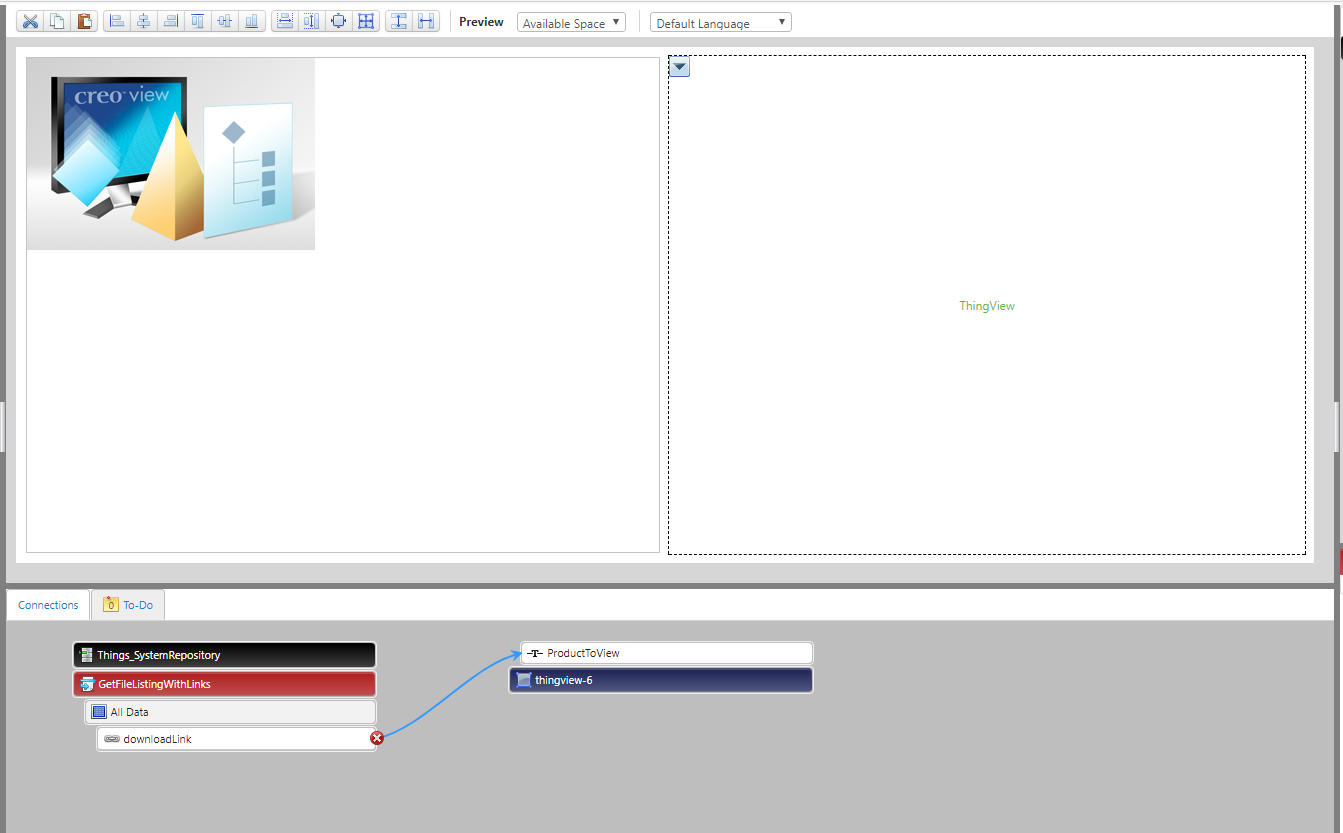Screen dimensions: 1343x833
Task: Click the Copy icon
Action: point(57,20)
